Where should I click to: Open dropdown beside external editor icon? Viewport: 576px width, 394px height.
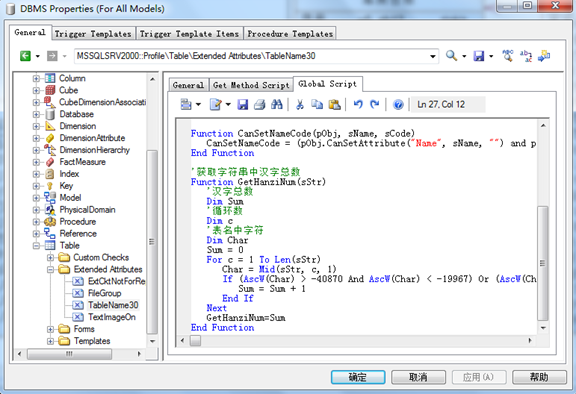(x=228, y=105)
